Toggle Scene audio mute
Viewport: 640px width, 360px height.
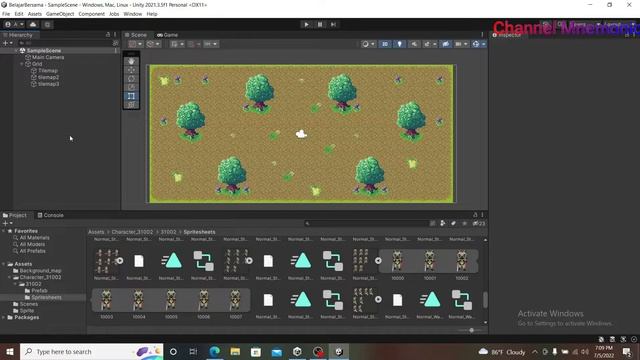(x=414, y=44)
